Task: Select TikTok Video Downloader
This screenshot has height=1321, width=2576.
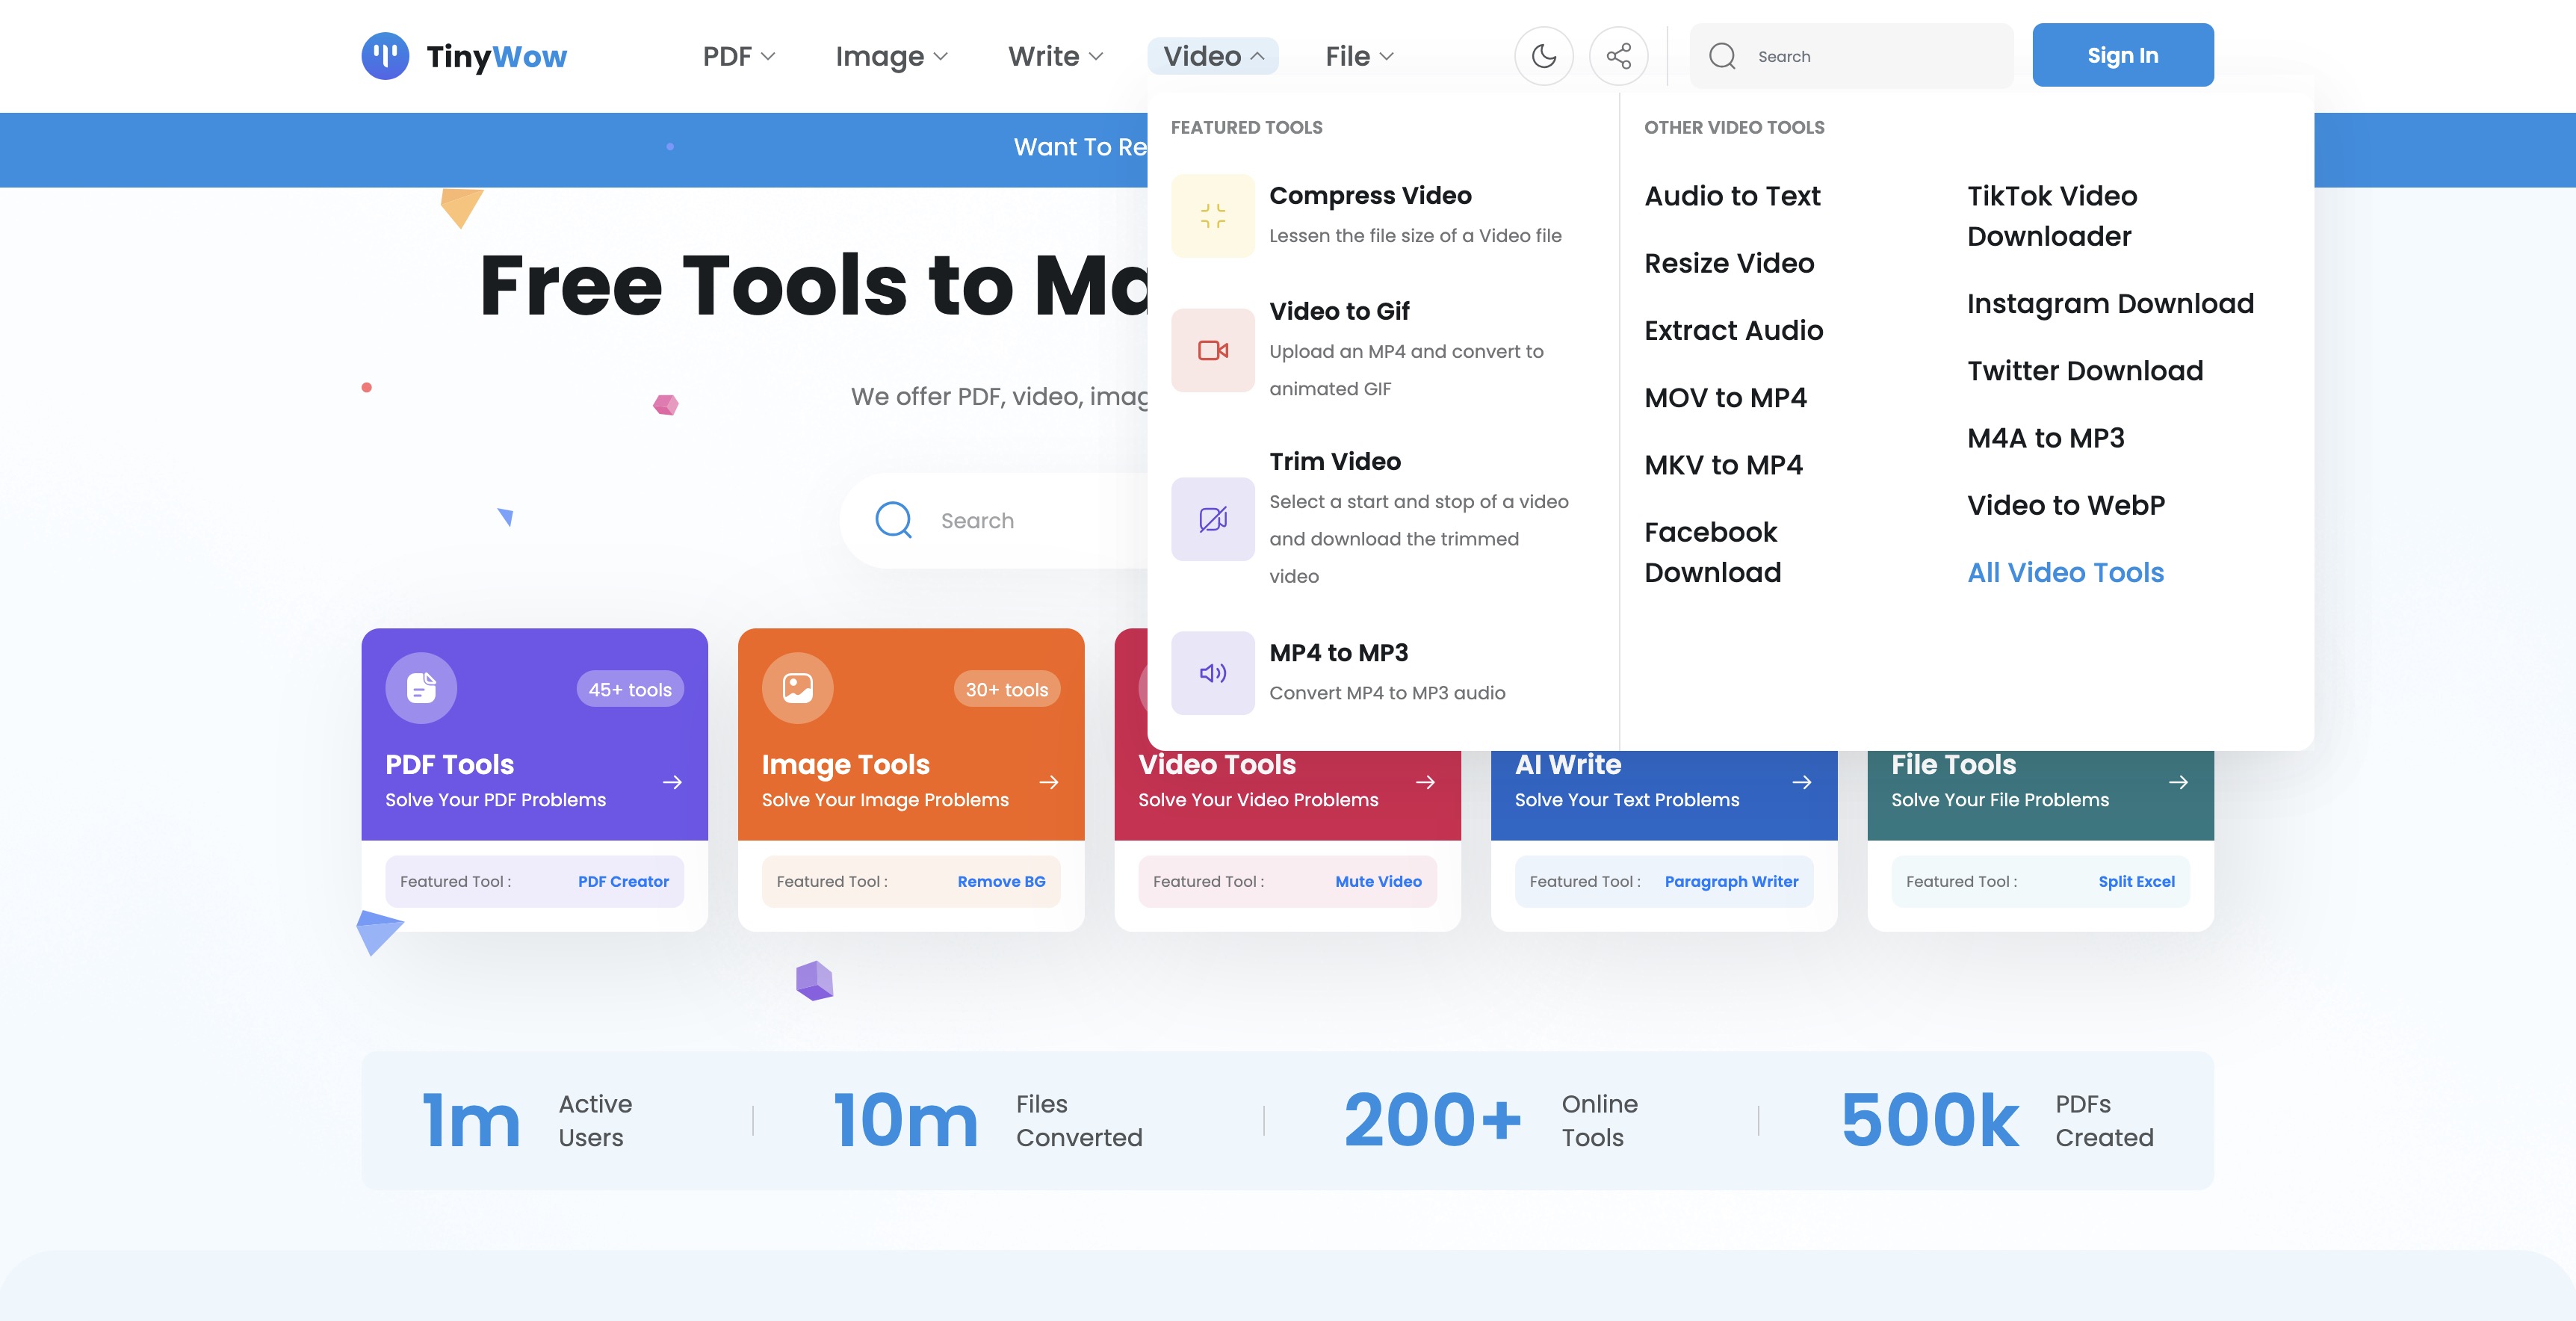Action: (2051, 216)
